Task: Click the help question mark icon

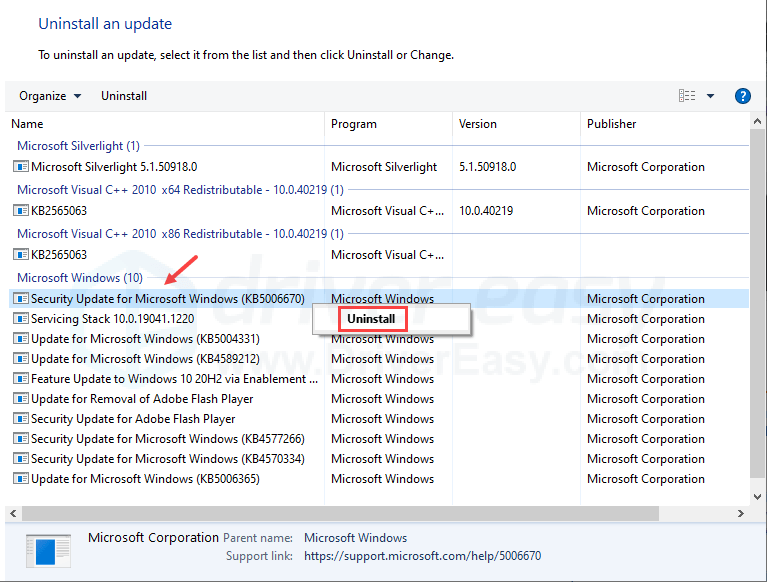Action: [742, 96]
